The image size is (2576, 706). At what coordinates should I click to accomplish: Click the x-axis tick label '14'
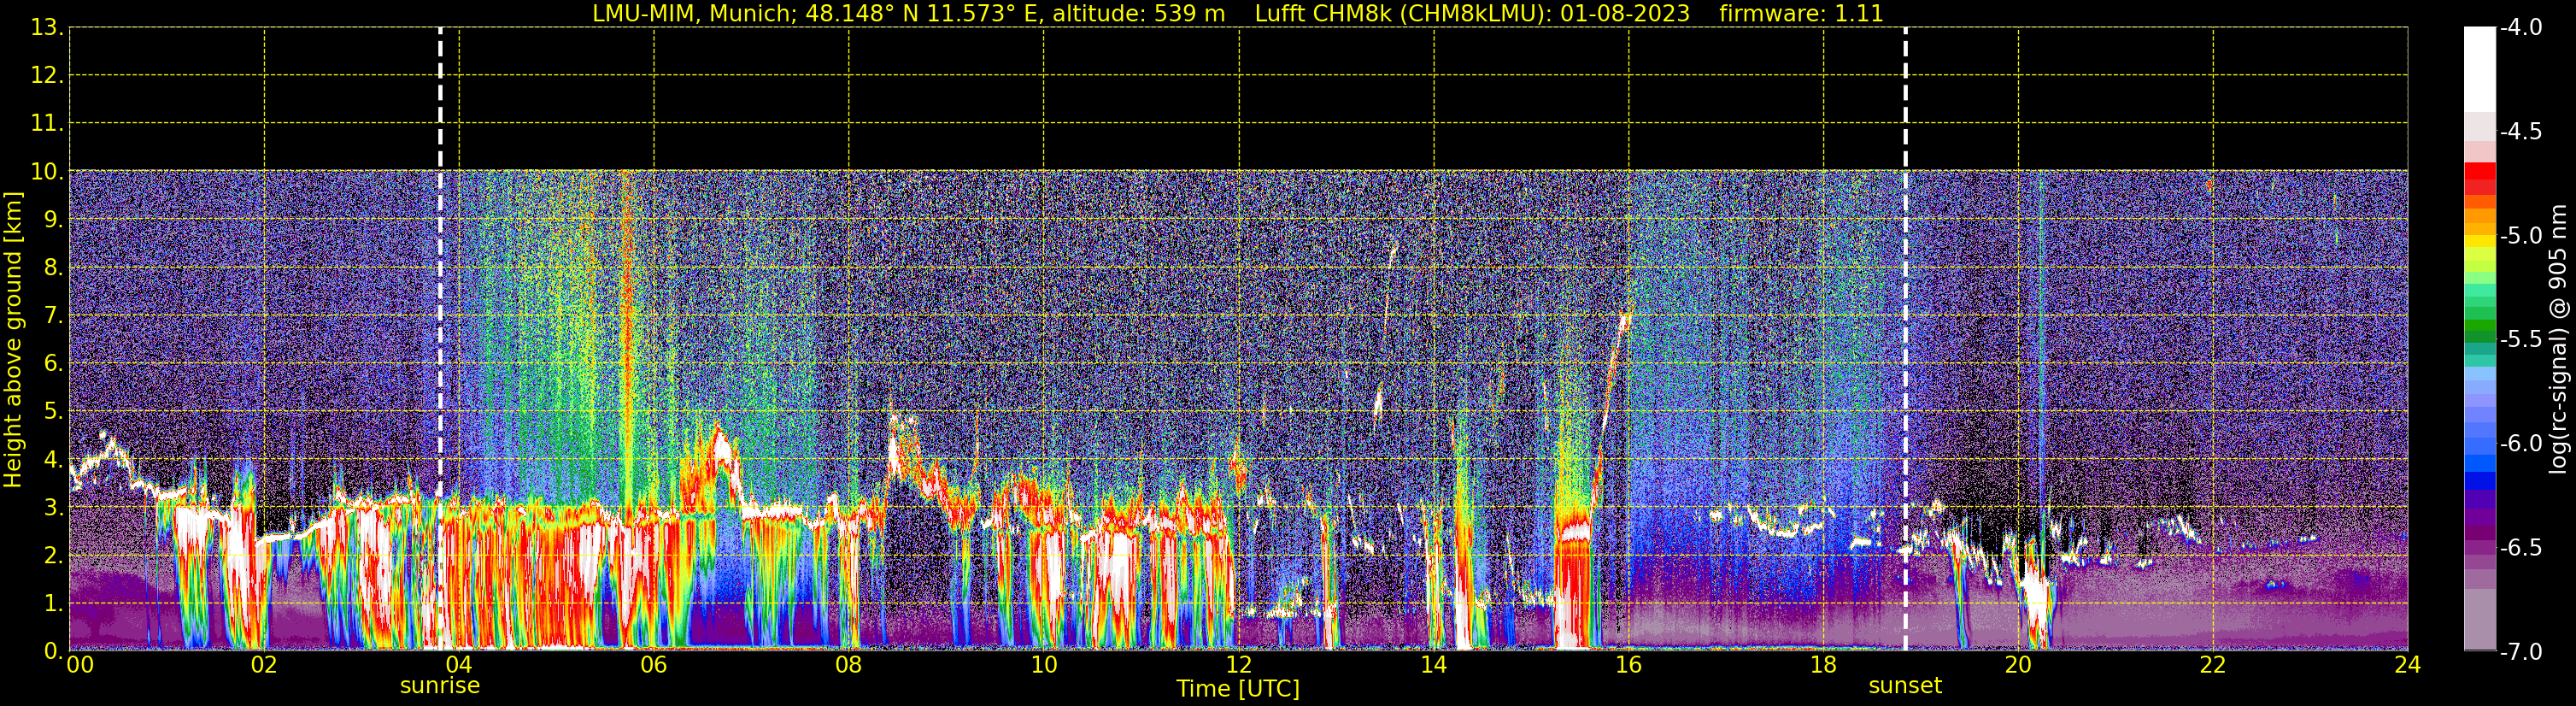click(x=1434, y=666)
